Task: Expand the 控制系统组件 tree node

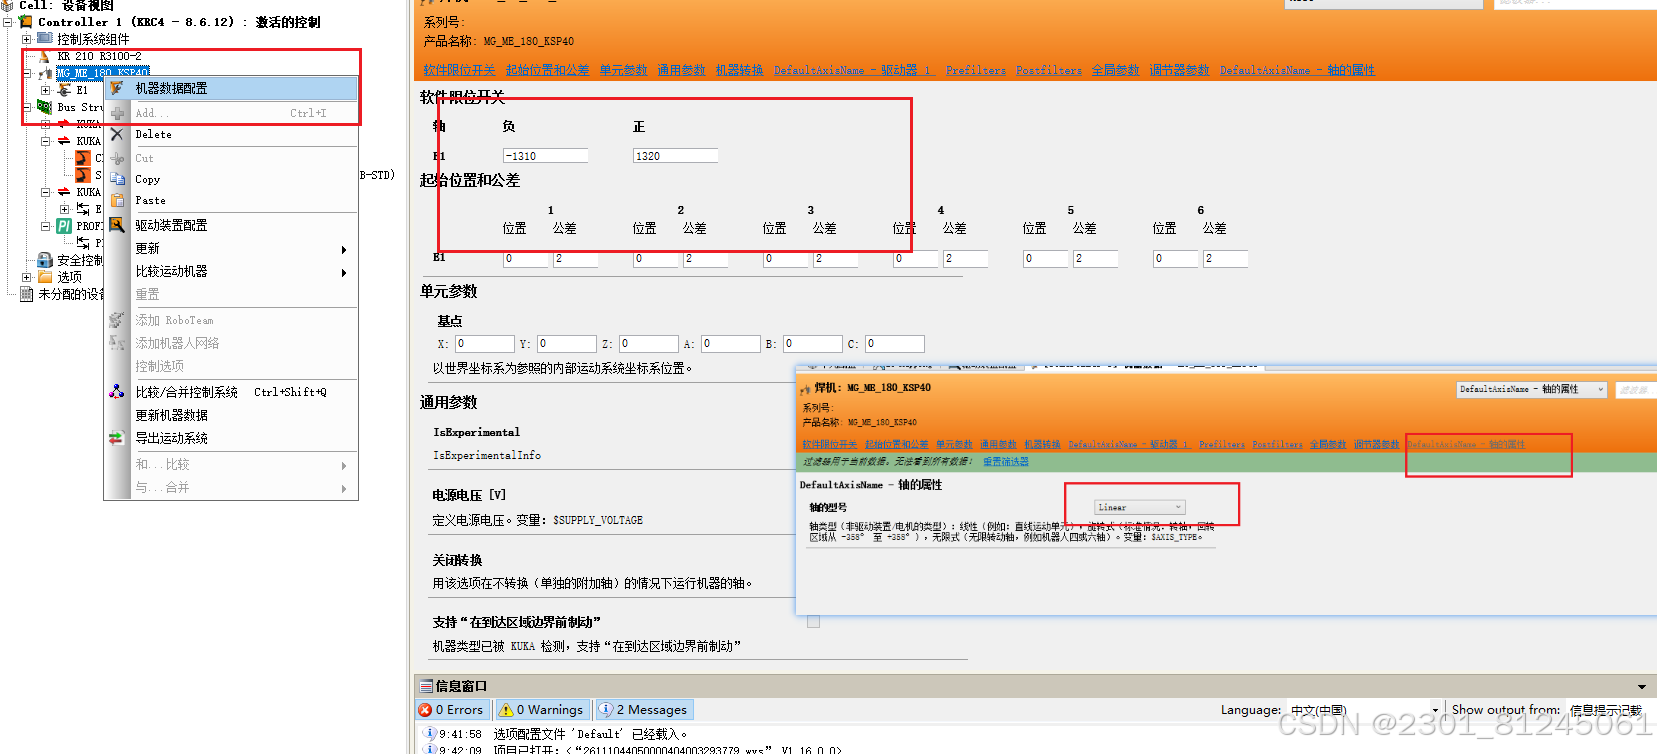Action: click(x=27, y=39)
